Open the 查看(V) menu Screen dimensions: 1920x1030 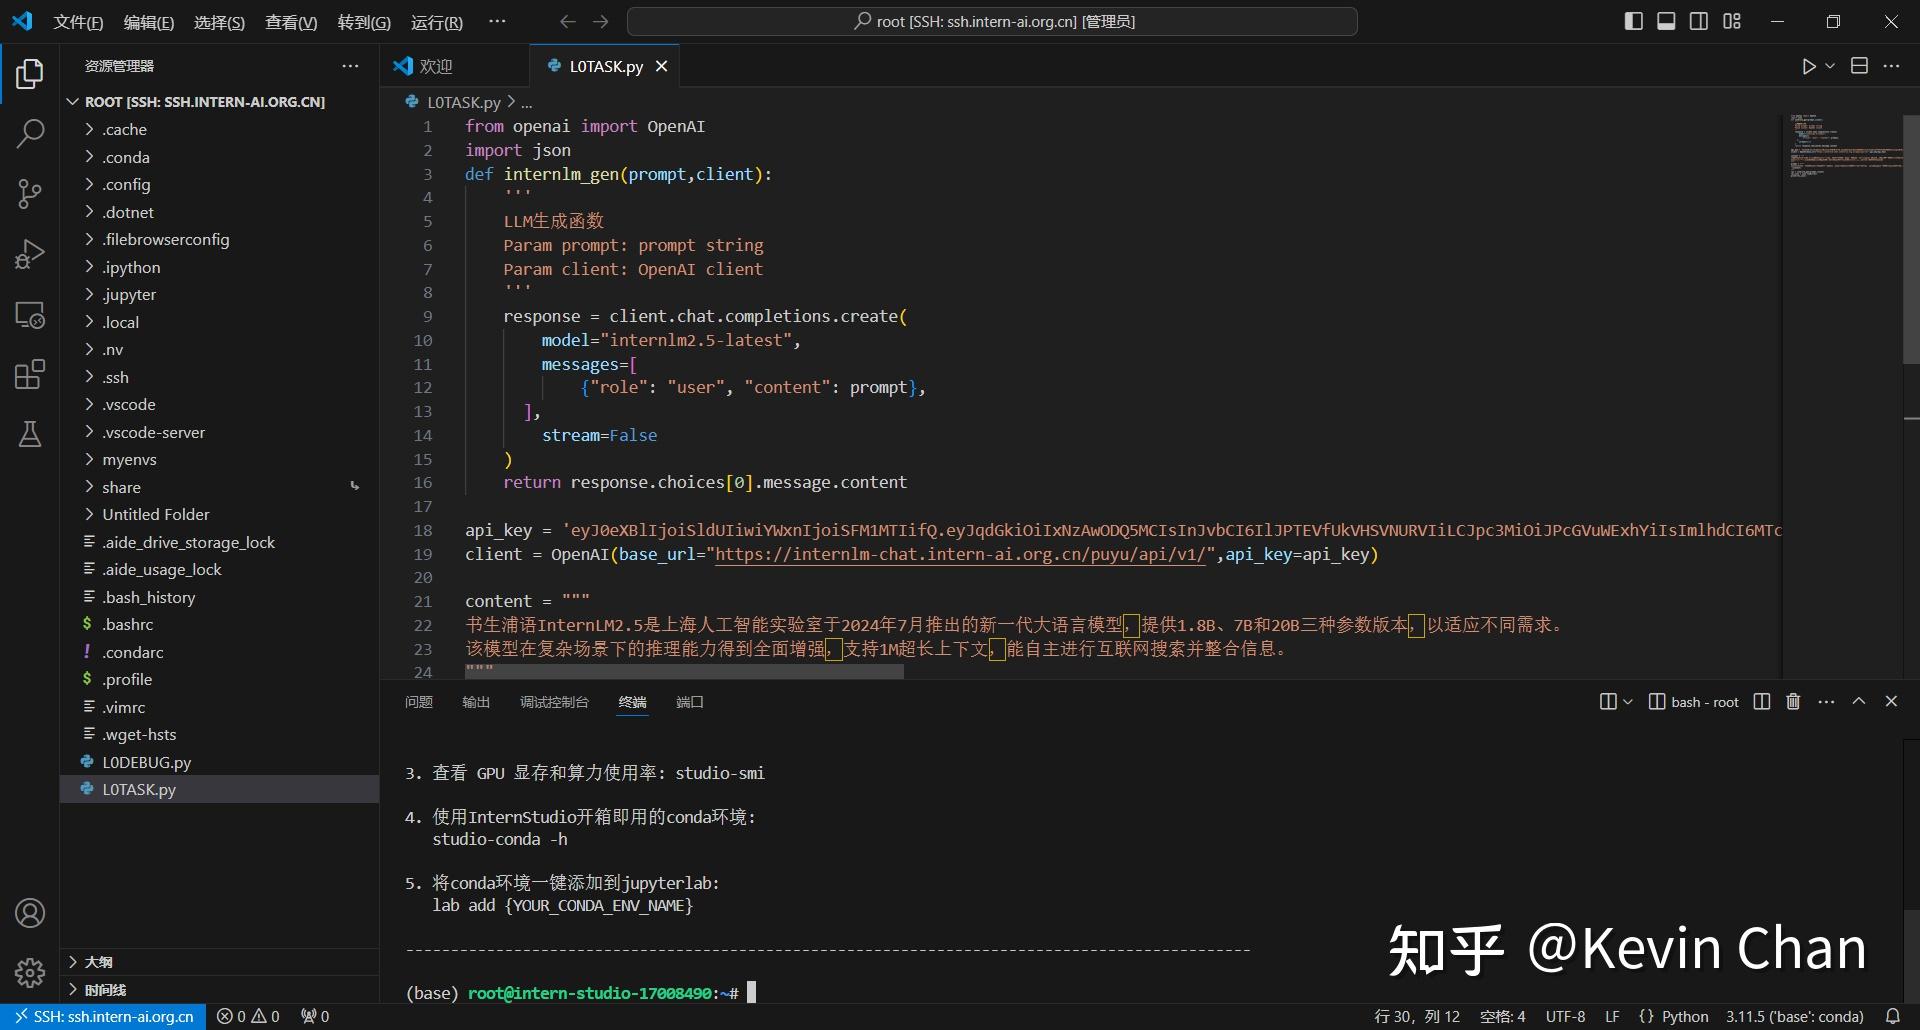point(290,21)
